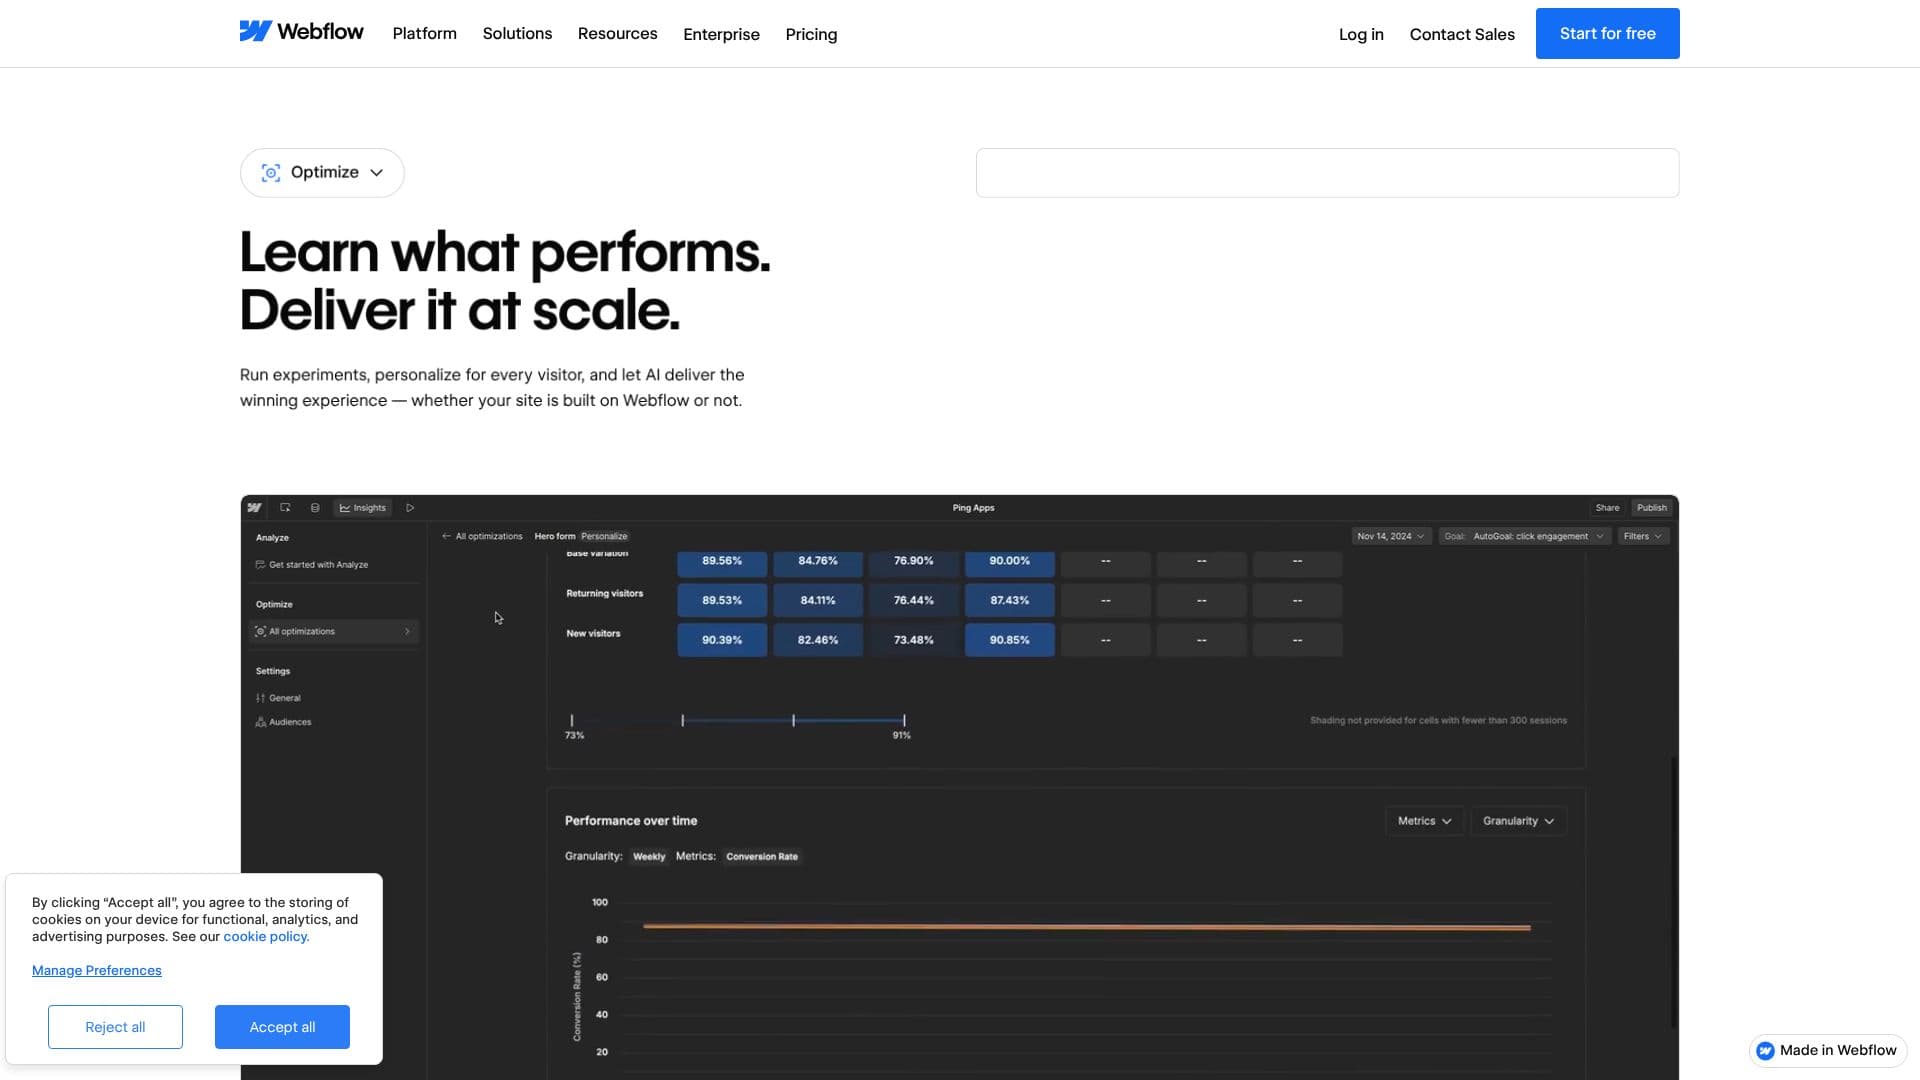Click the empty input field at top right
Screen dimensions: 1920x1080
tap(1327, 173)
